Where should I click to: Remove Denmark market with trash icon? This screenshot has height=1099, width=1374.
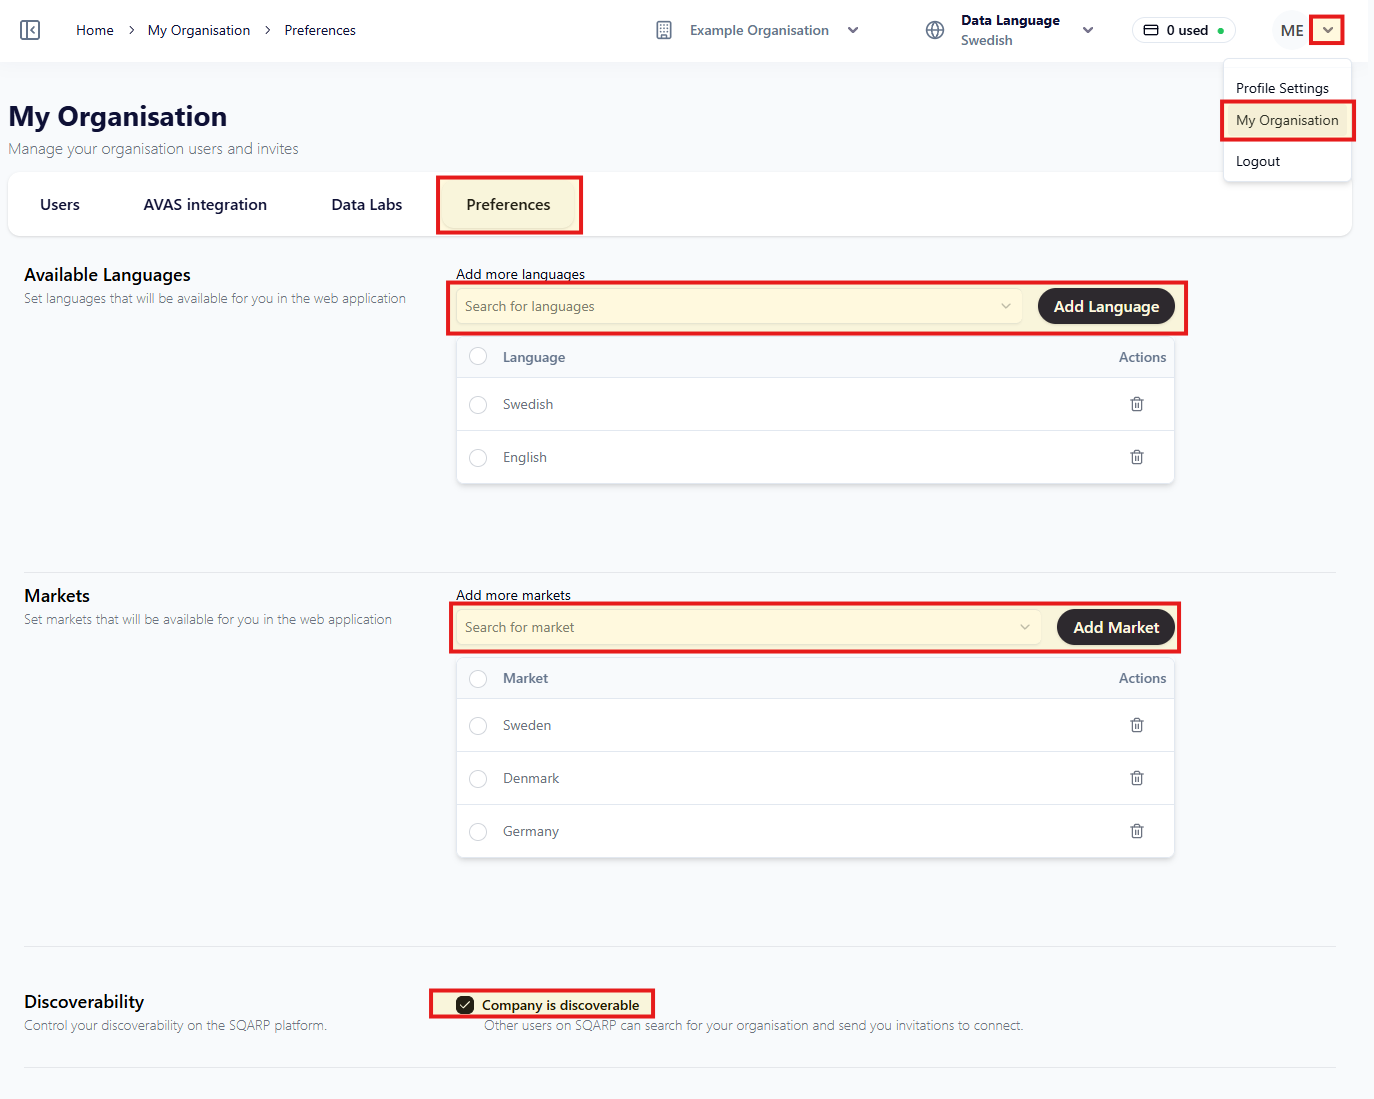click(x=1136, y=778)
